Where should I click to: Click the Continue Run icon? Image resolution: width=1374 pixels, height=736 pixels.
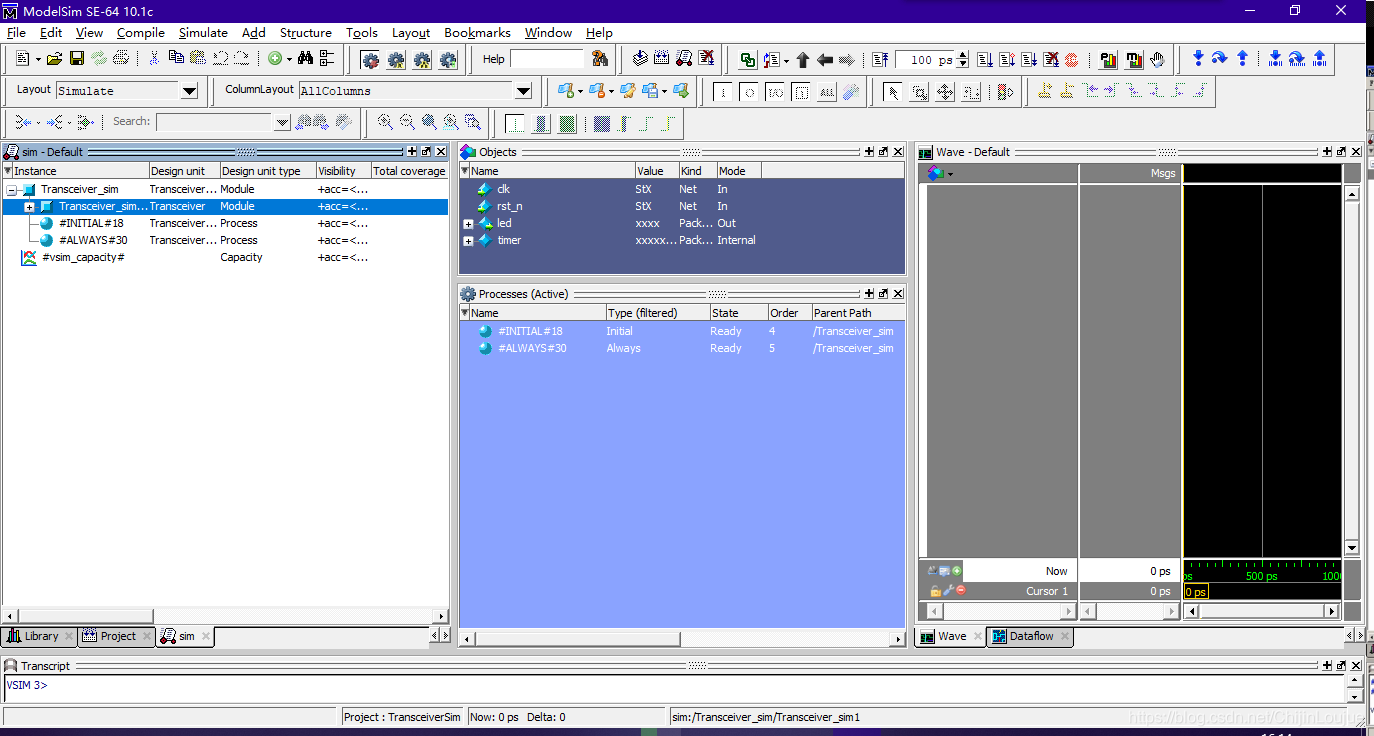[1007, 60]
